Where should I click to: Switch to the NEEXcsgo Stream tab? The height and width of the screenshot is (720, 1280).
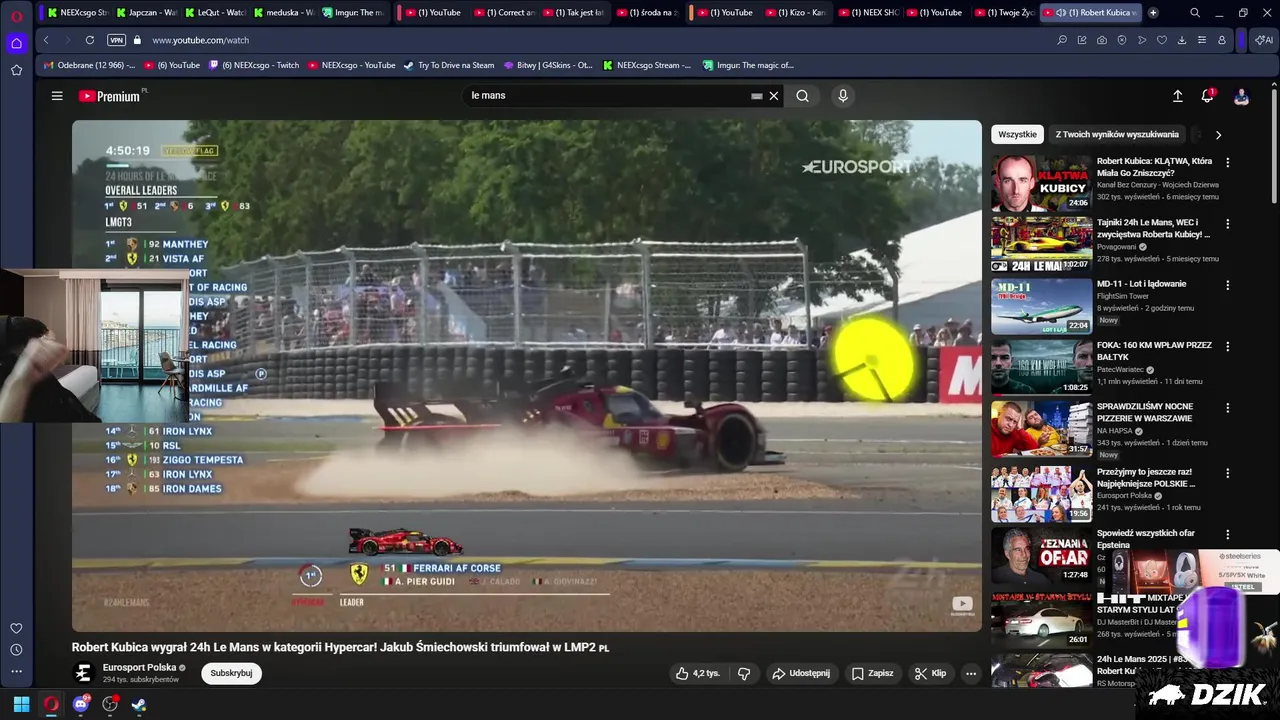tap(77, 13)
